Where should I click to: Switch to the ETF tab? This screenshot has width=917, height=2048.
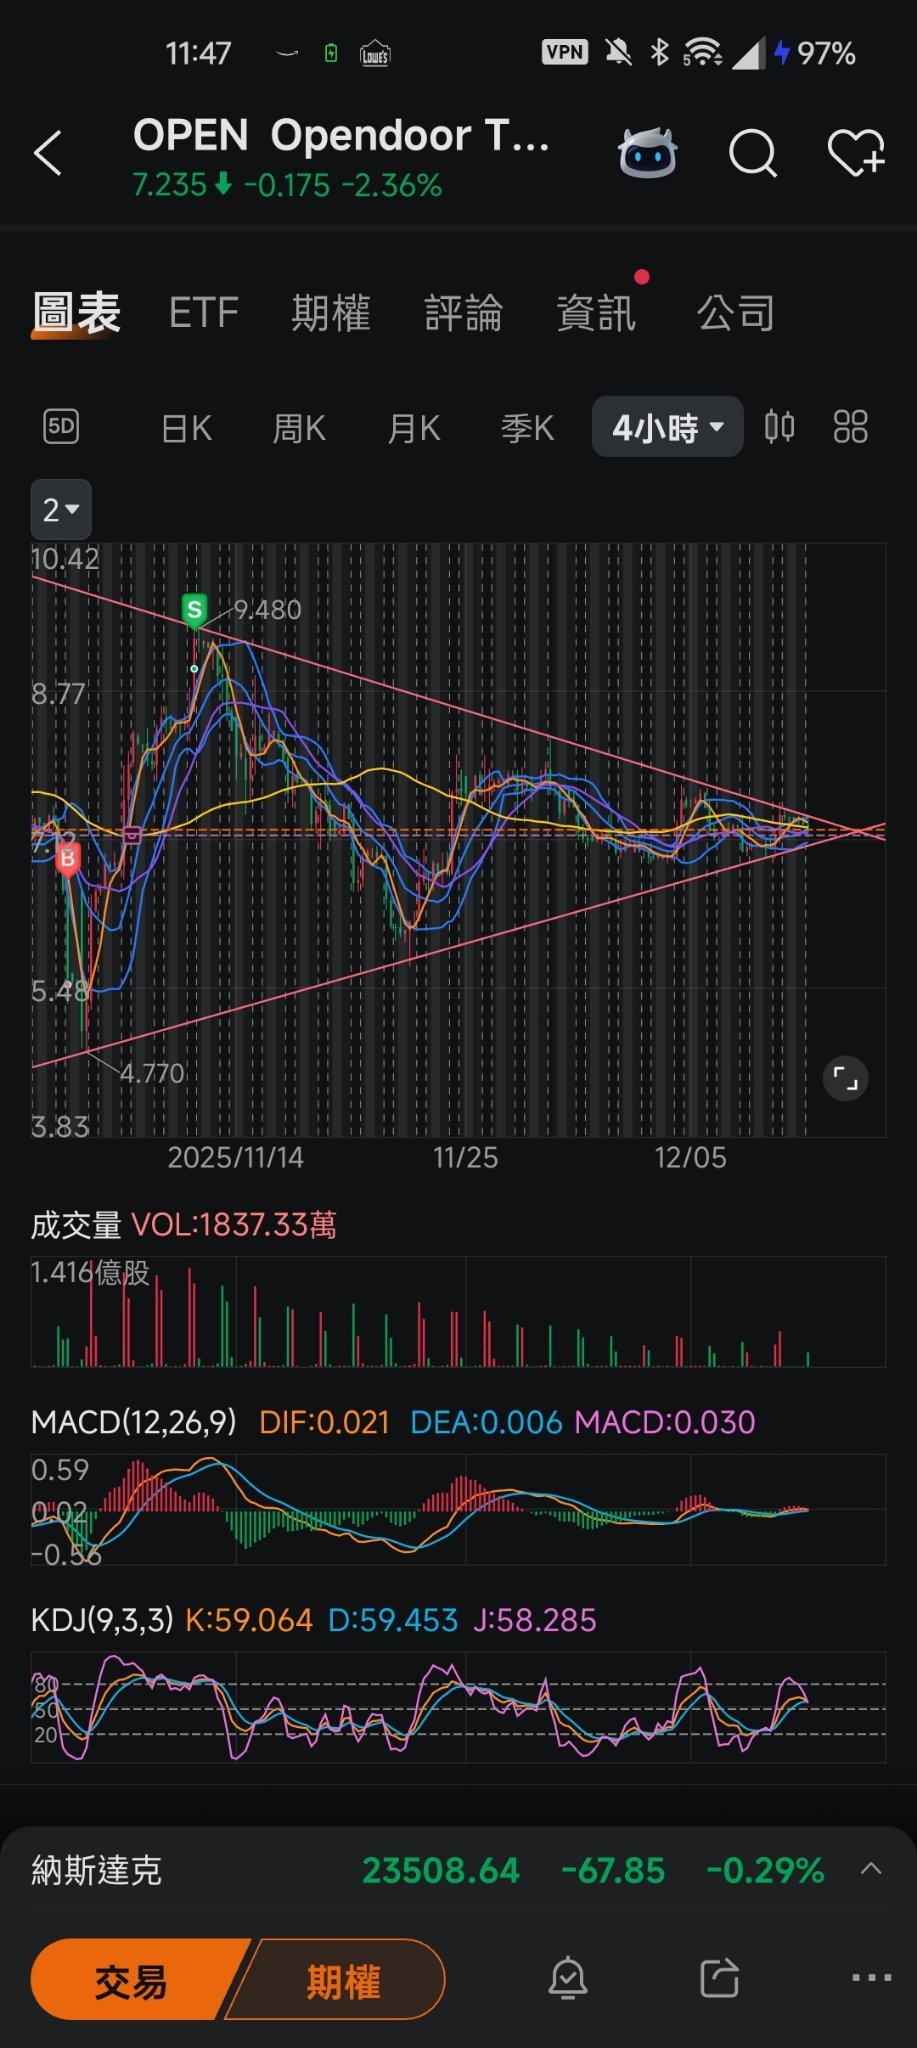pyautogui.click(x=204, y=313)
